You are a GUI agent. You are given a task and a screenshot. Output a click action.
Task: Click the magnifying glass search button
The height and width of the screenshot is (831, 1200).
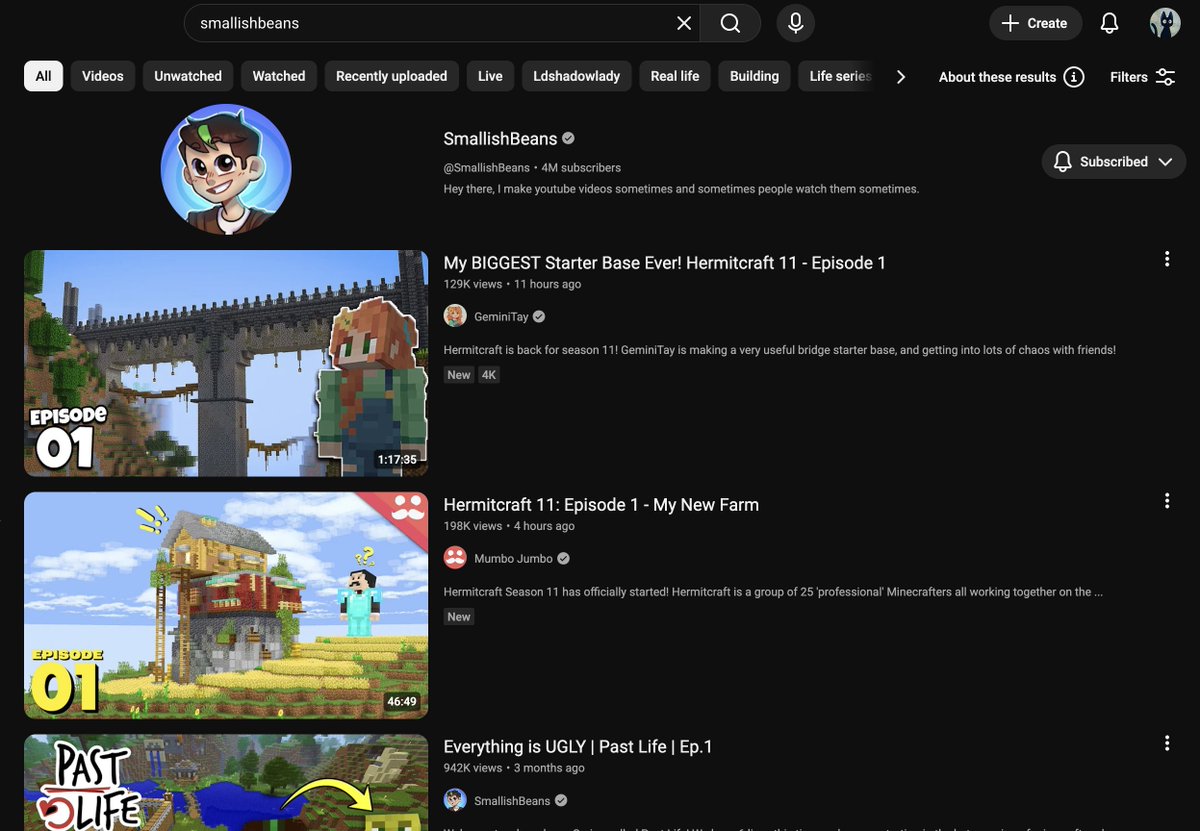[730, 23]
